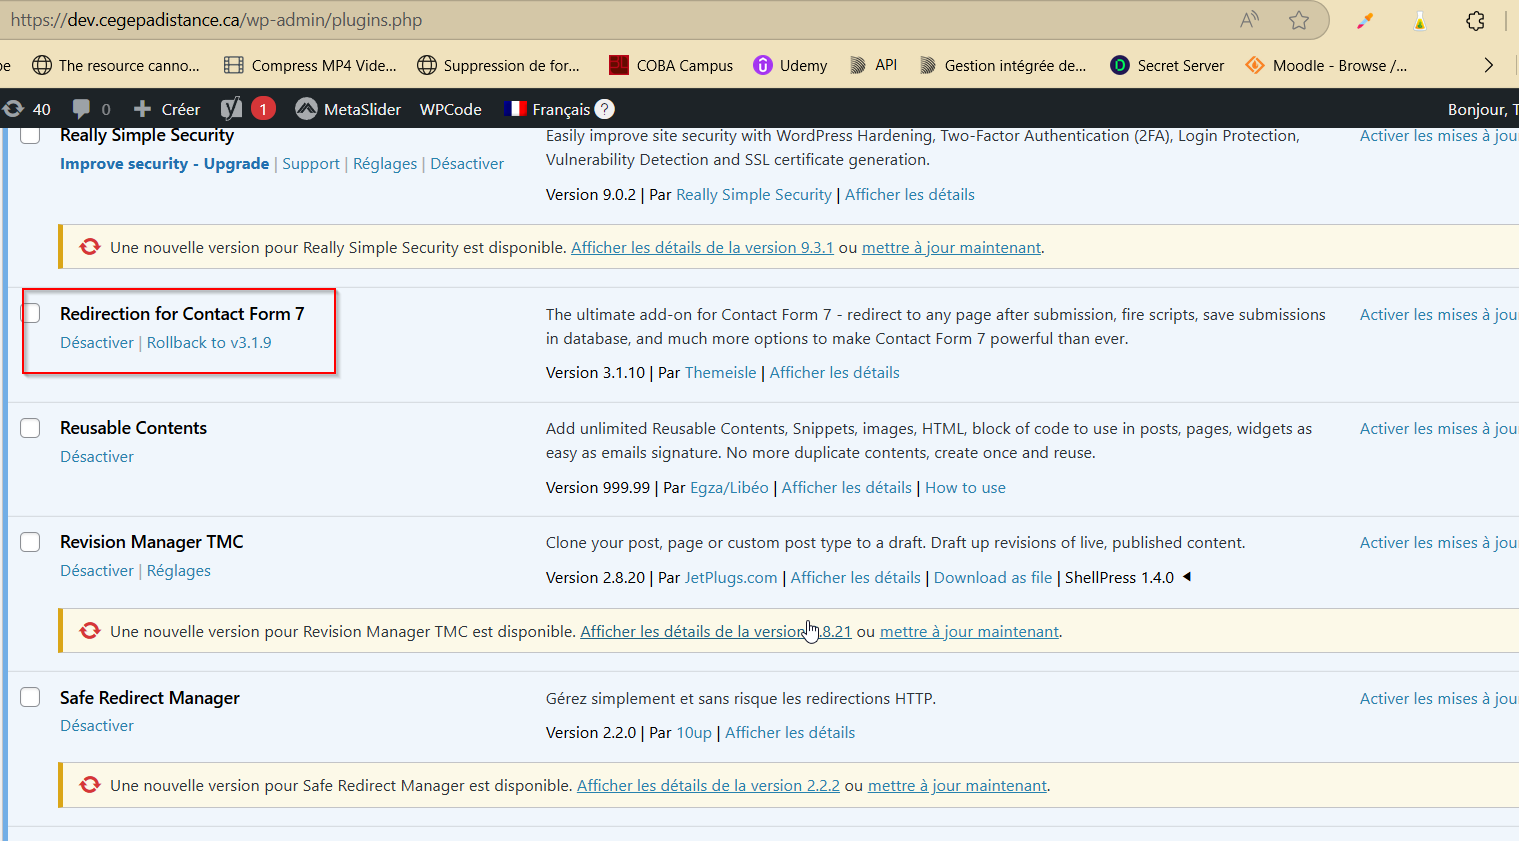Open the browser Extensions puzzle icon

point(1475,20)
